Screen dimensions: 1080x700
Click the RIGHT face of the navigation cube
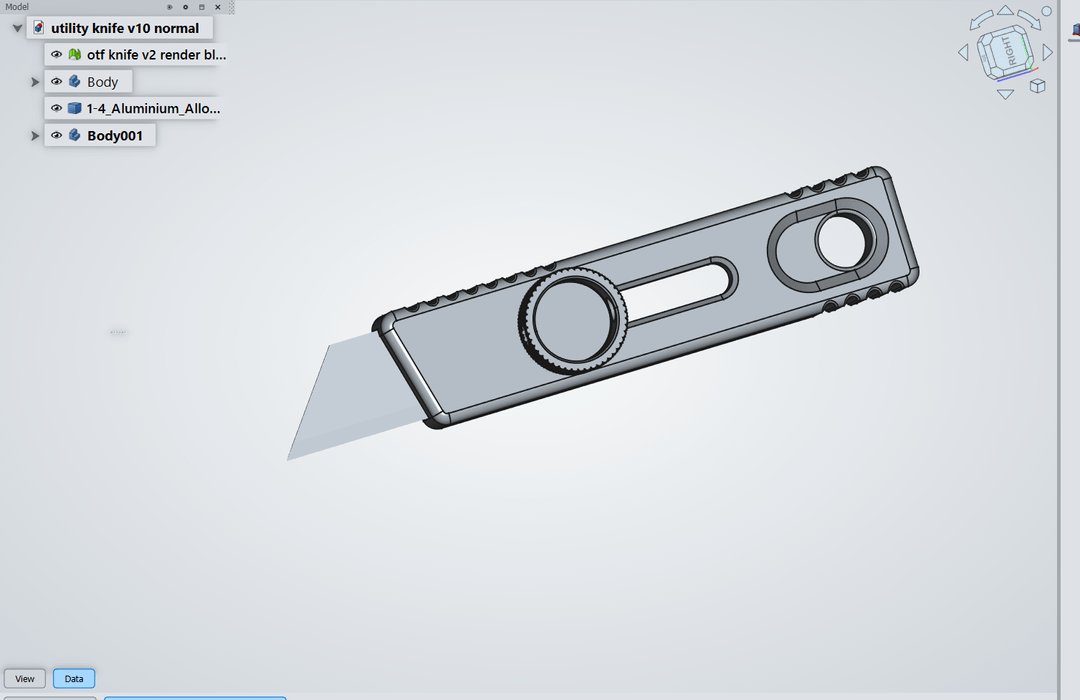[1010, 52]
